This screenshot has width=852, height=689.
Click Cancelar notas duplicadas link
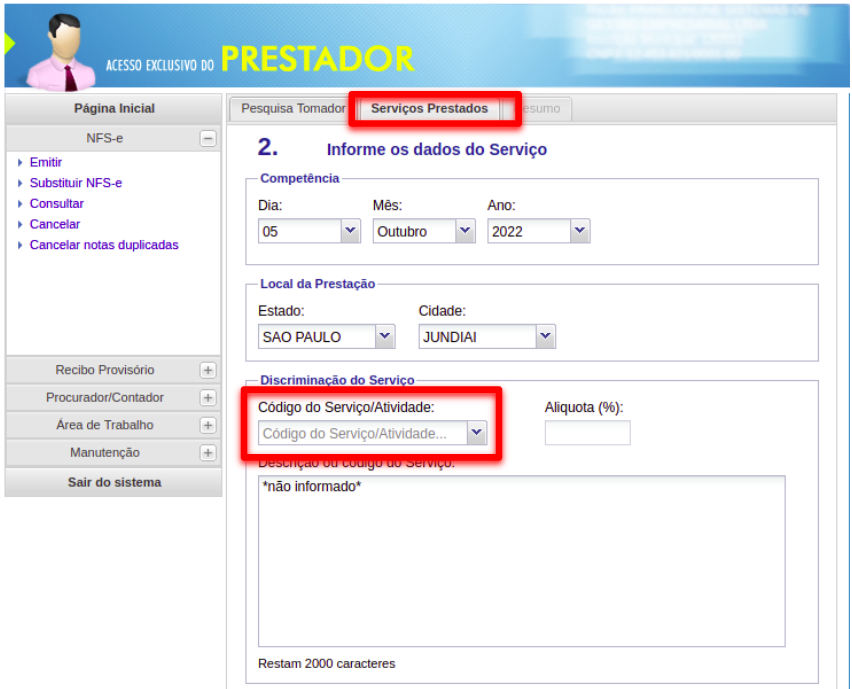tap(104, 245)
